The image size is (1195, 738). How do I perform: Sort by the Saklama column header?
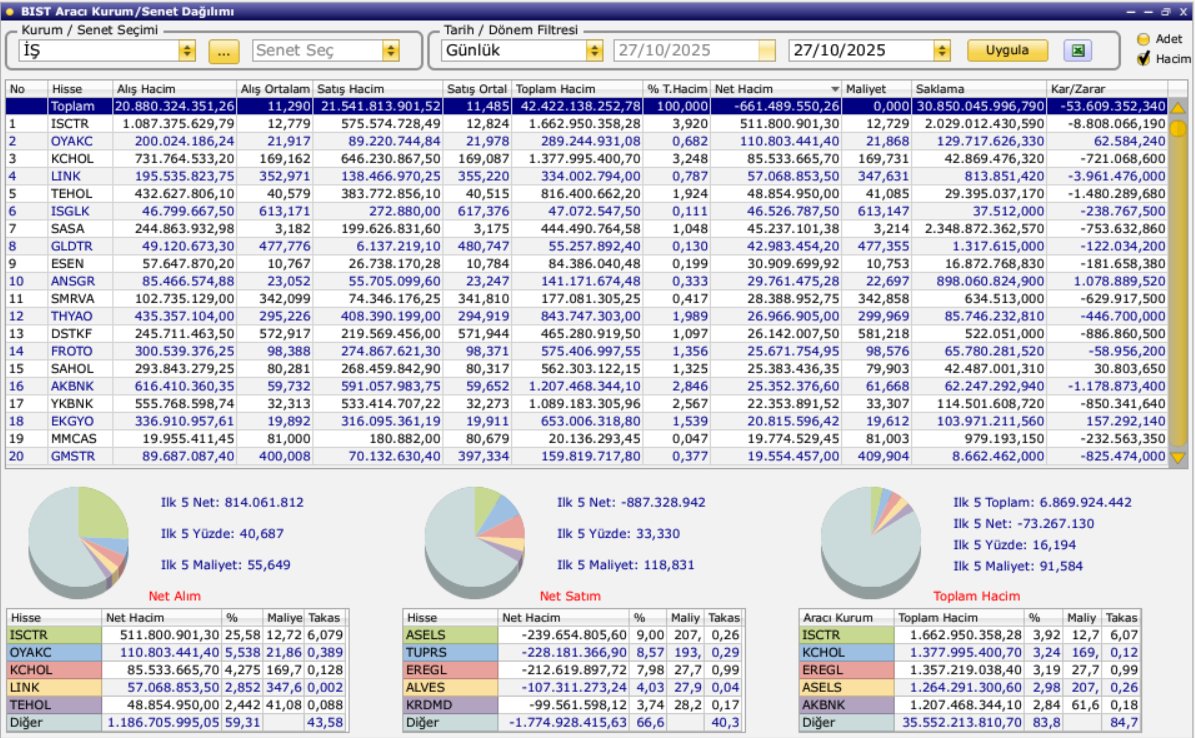tap(979, 89)
